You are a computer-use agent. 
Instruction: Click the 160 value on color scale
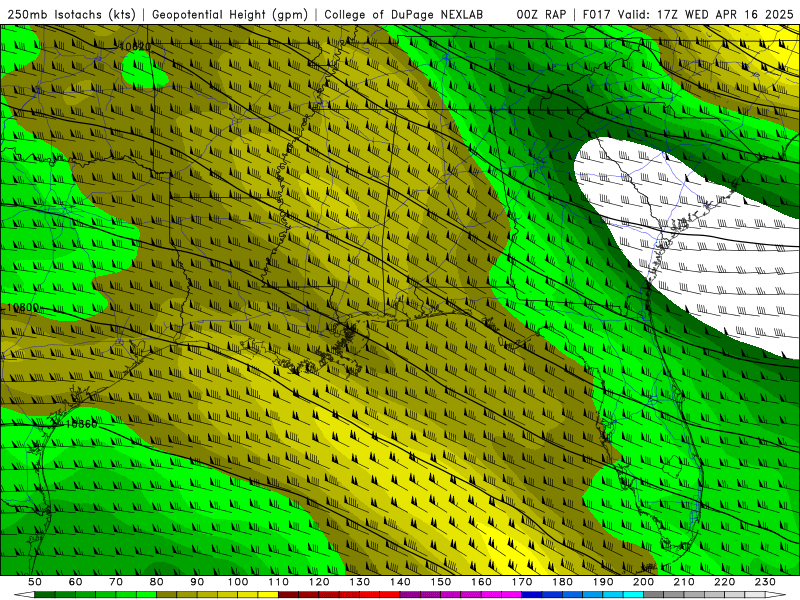coord(481,582)
